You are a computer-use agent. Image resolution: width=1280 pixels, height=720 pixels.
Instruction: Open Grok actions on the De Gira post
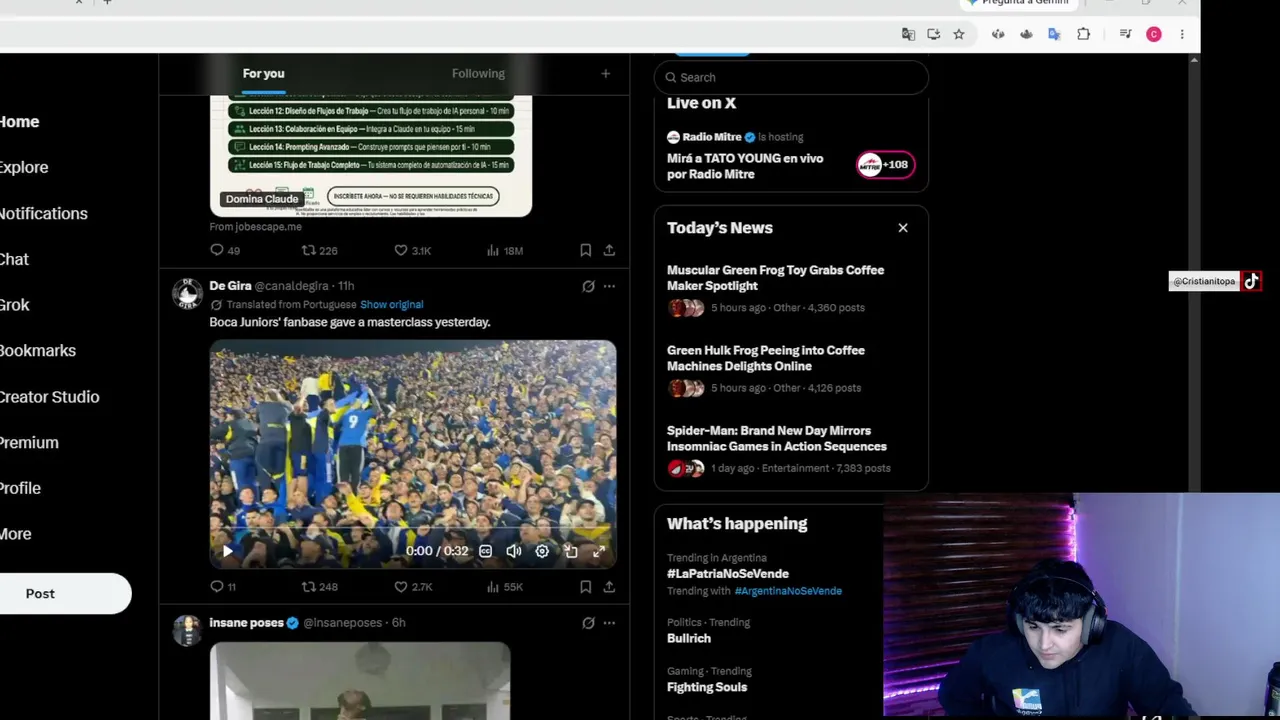[x=588, y=286]
